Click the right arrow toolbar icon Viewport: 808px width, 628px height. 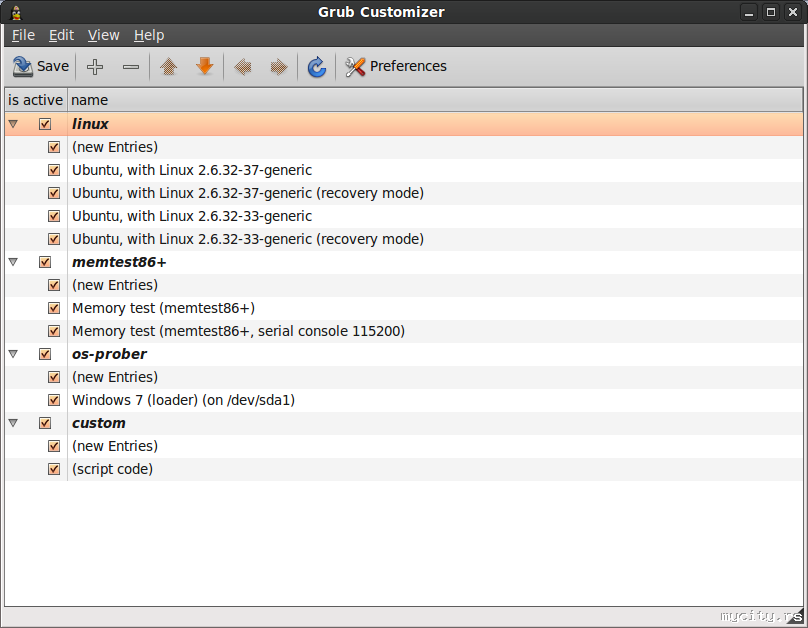click(279, 67)
